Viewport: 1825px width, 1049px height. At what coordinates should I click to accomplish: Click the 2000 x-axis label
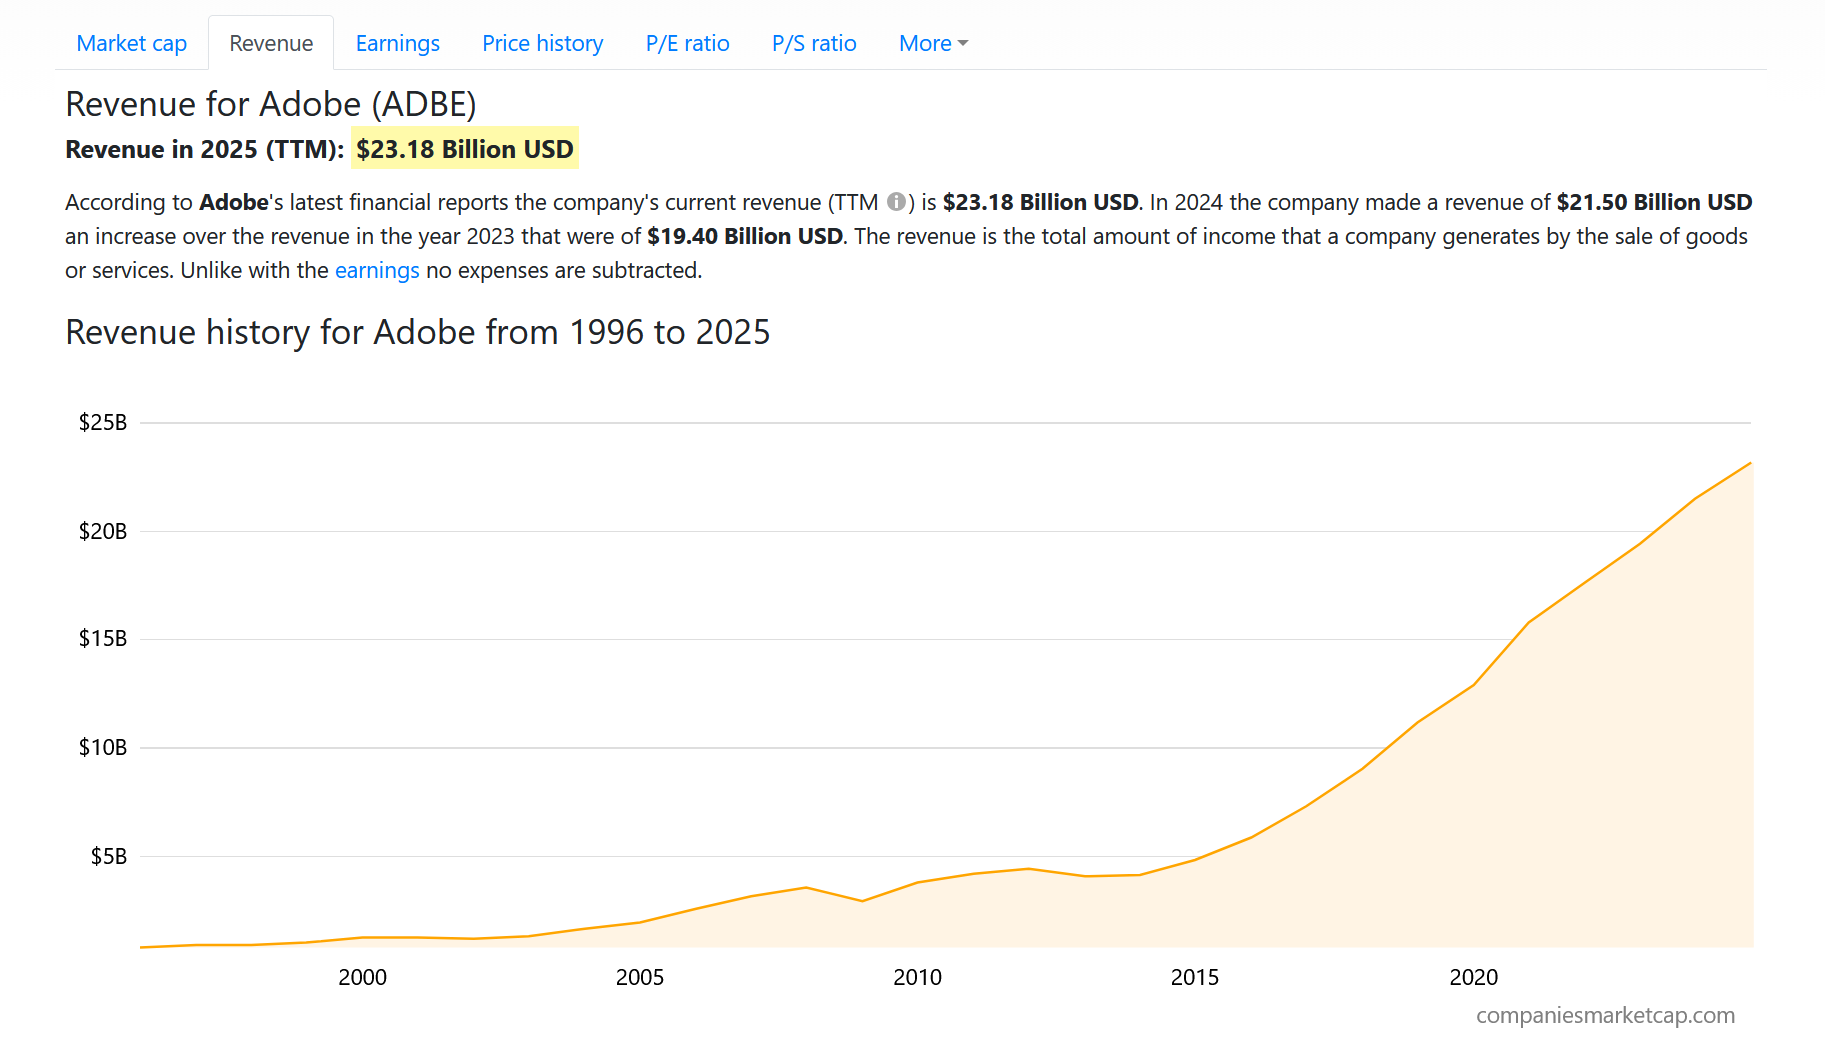click(x=362, y=977)
